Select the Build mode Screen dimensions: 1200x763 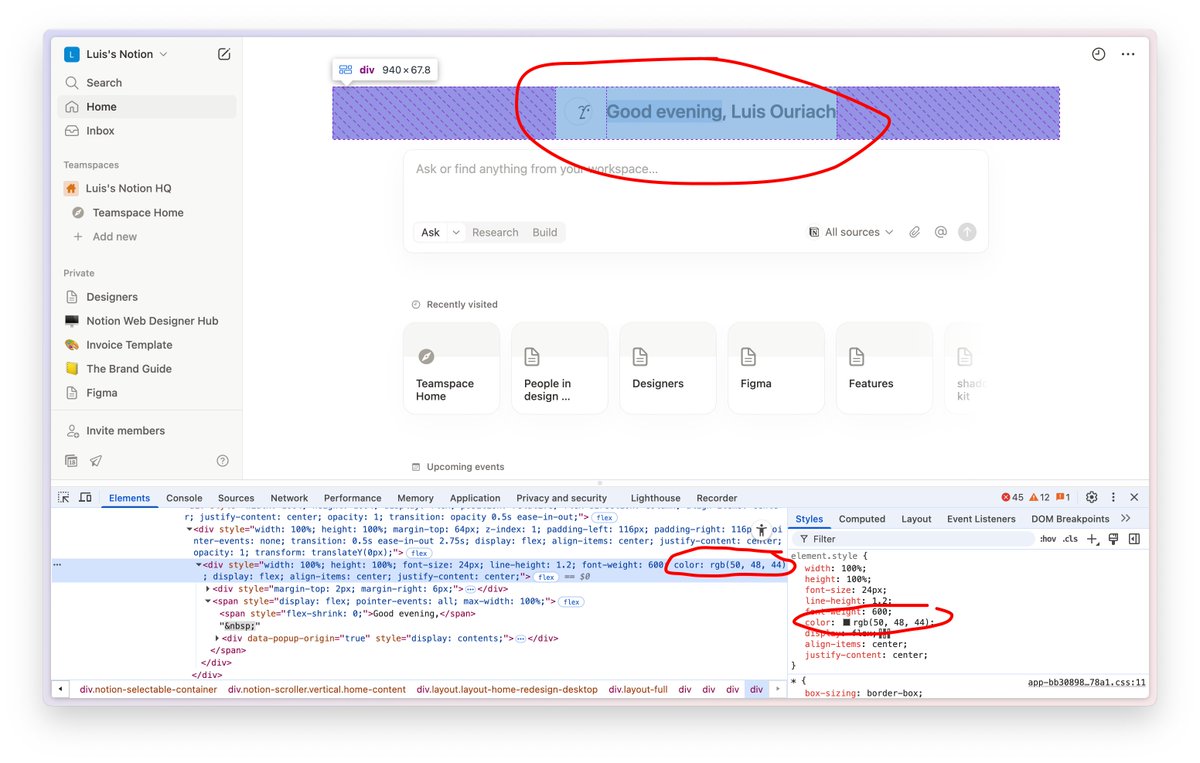point(545,233)
